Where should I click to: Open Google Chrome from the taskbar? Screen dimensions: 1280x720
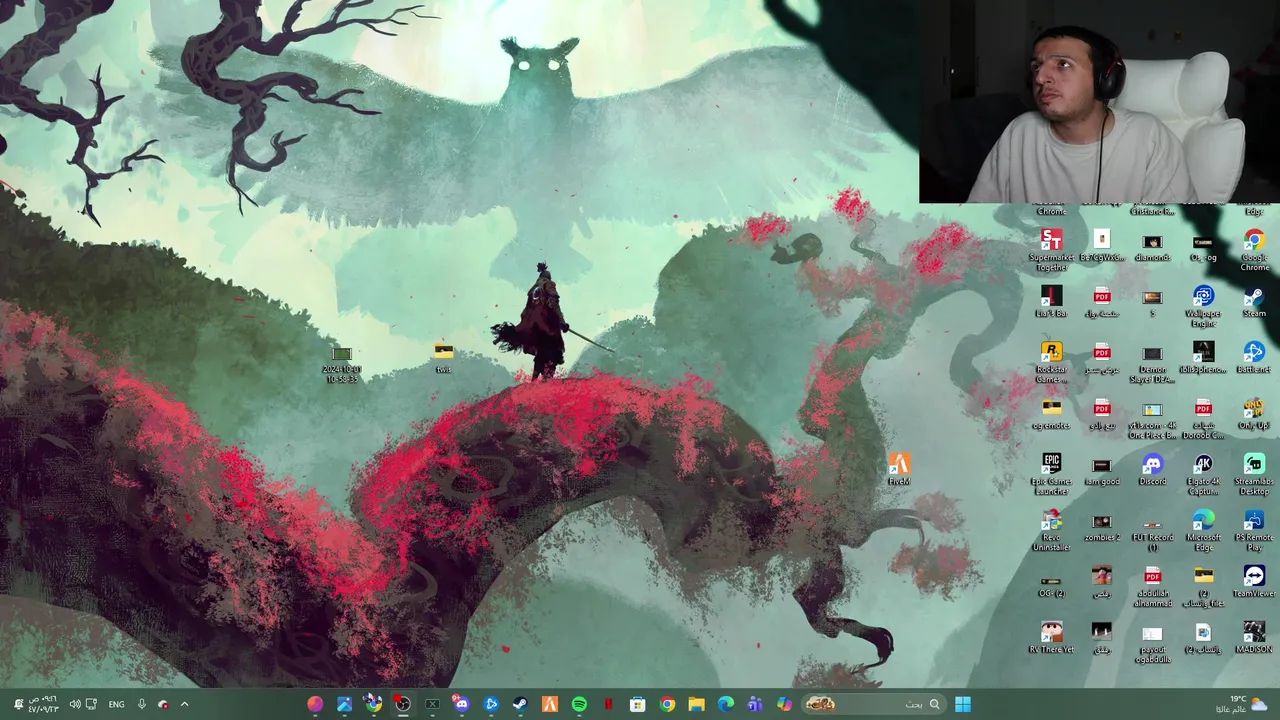click(667, 704)
